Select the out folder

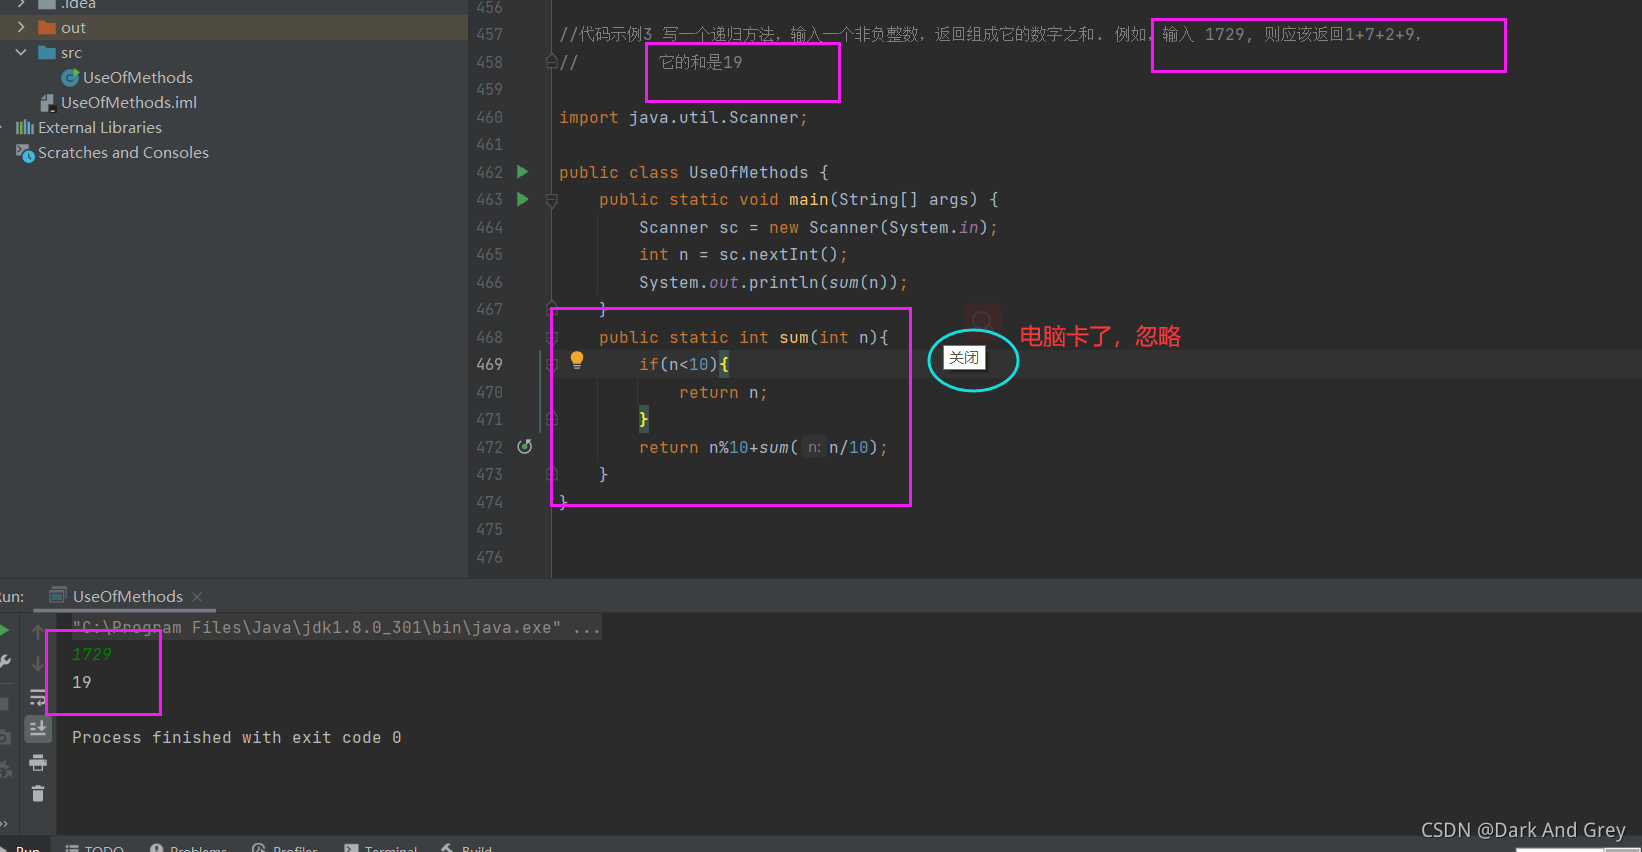(73, 28)
